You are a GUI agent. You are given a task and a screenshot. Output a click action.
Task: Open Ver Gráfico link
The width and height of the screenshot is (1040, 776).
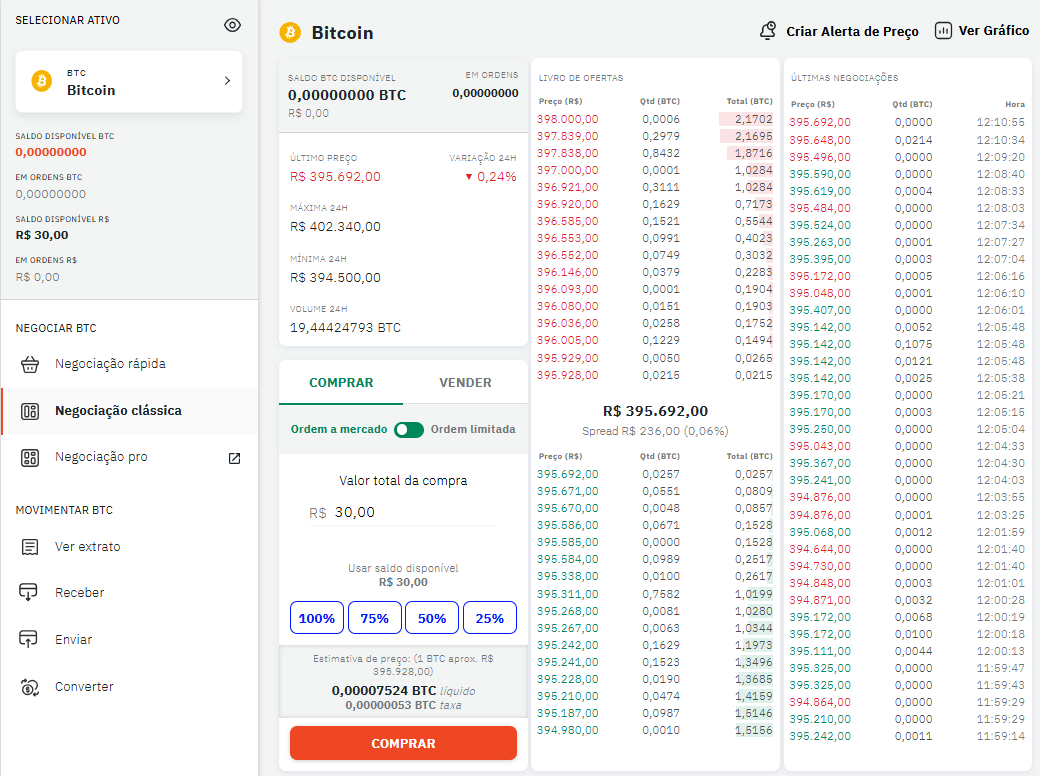click(x=994, y=31)
